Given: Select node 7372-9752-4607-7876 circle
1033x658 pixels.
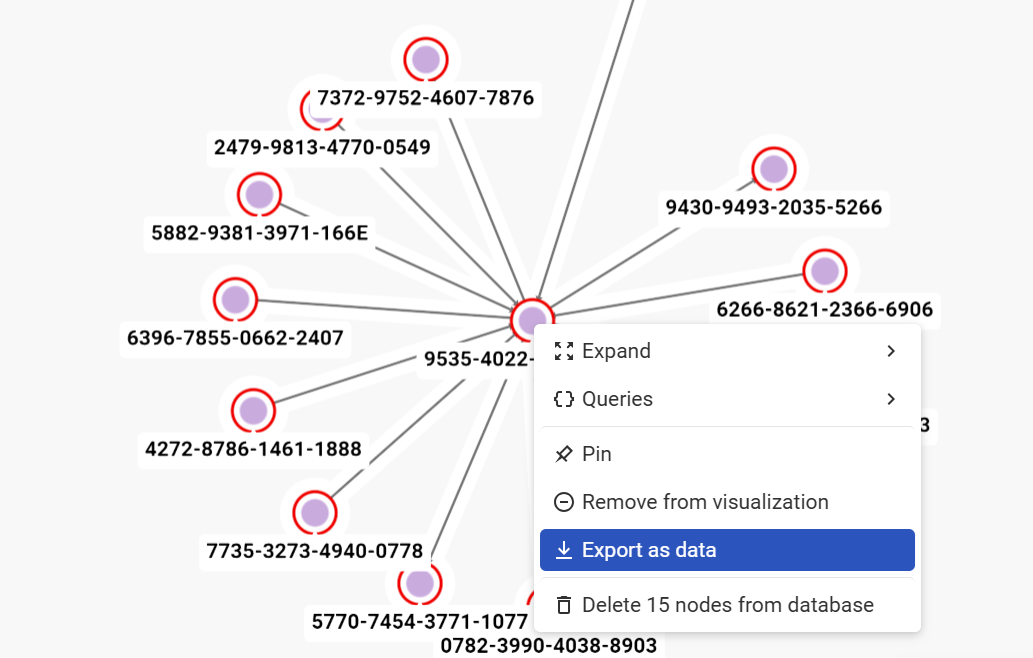Looking at the screenshot, I should [x=426, y=59].
